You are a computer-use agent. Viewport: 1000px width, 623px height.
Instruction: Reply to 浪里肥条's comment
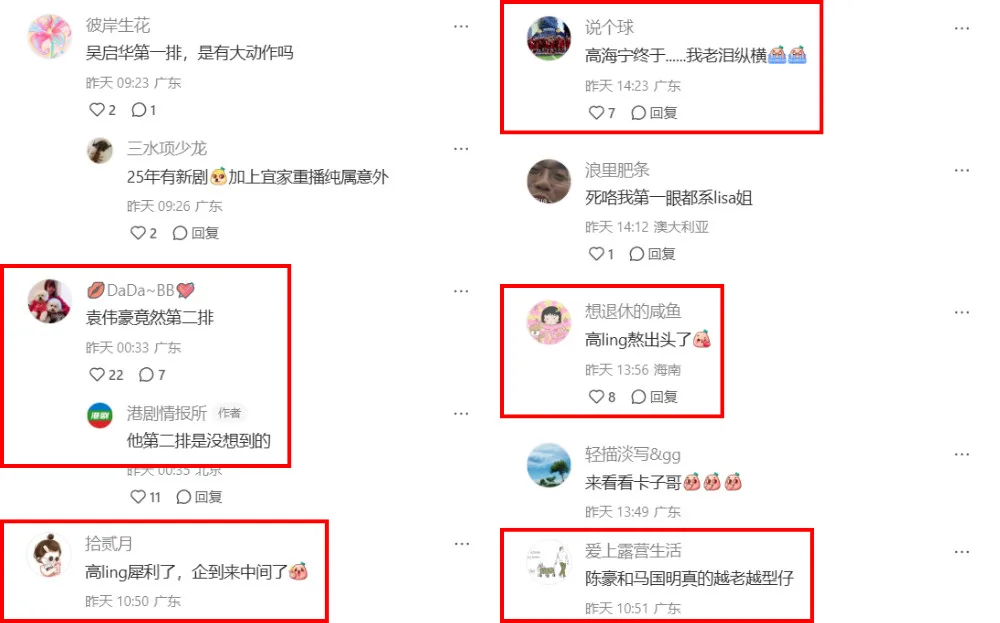pyautogui.click(x=652, y=254)
